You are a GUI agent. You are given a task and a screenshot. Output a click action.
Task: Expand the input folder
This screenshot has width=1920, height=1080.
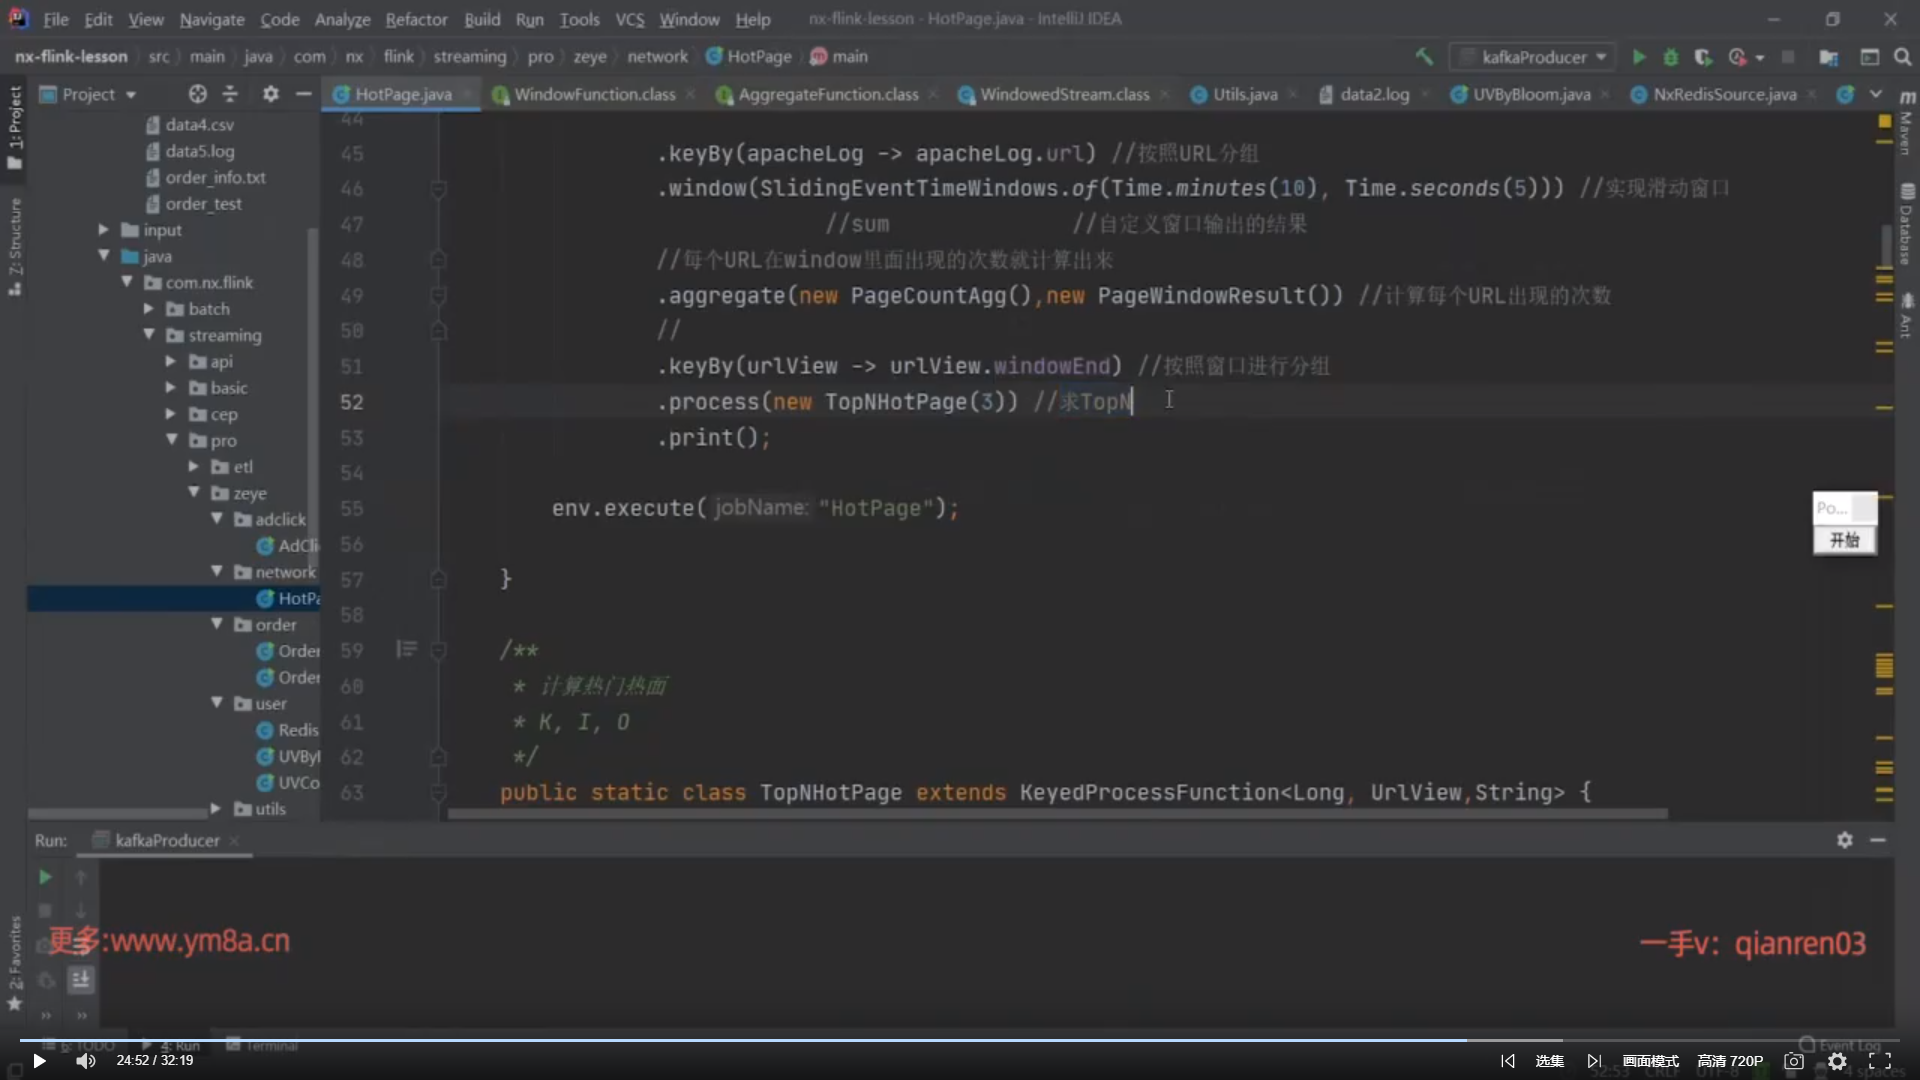coord(103,230)
